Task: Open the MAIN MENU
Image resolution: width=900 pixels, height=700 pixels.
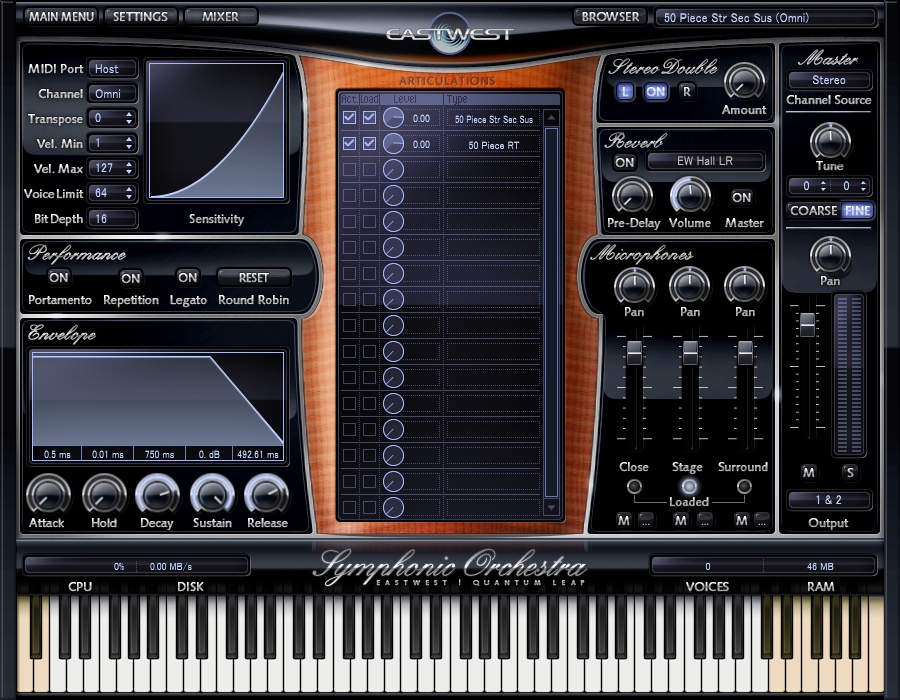Action: (61, 17)
